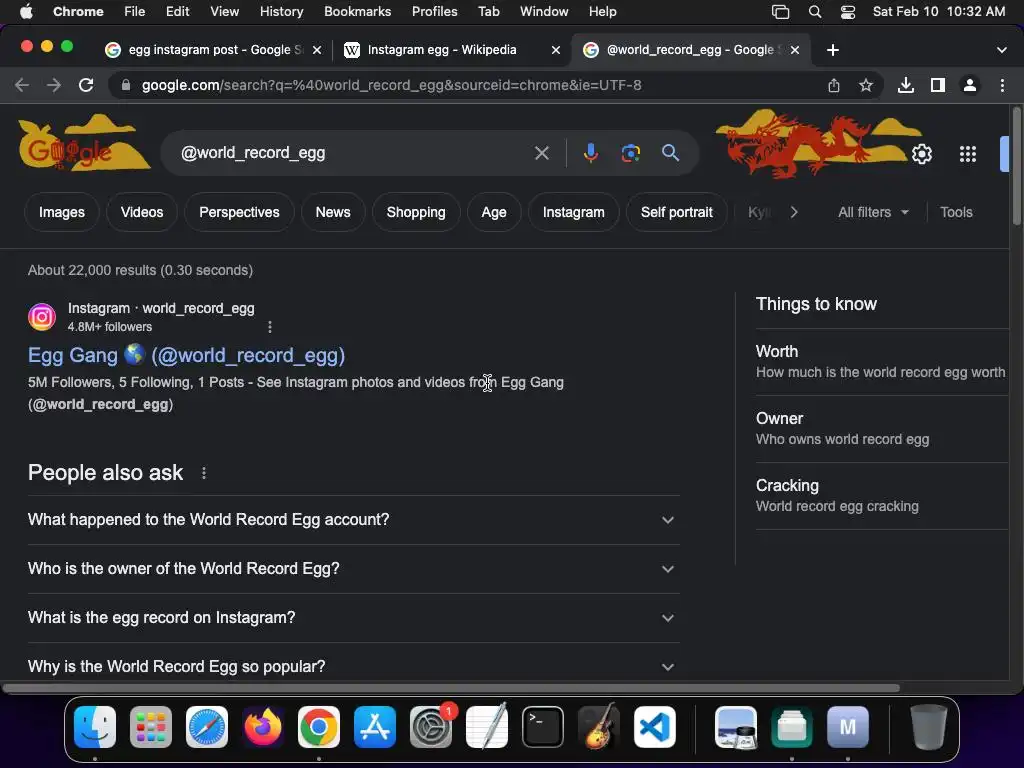Open the Worth topic under Things to know

[882, 362]
